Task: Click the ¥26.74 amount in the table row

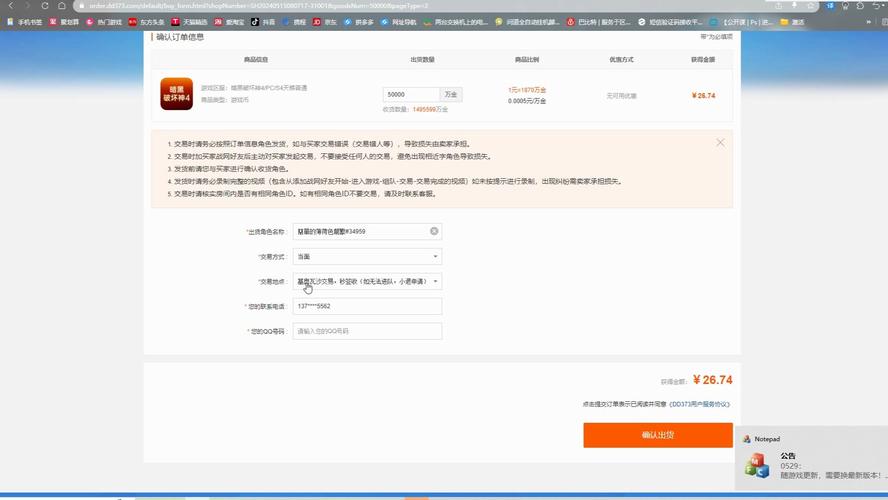Action: (x=703, y=96)
